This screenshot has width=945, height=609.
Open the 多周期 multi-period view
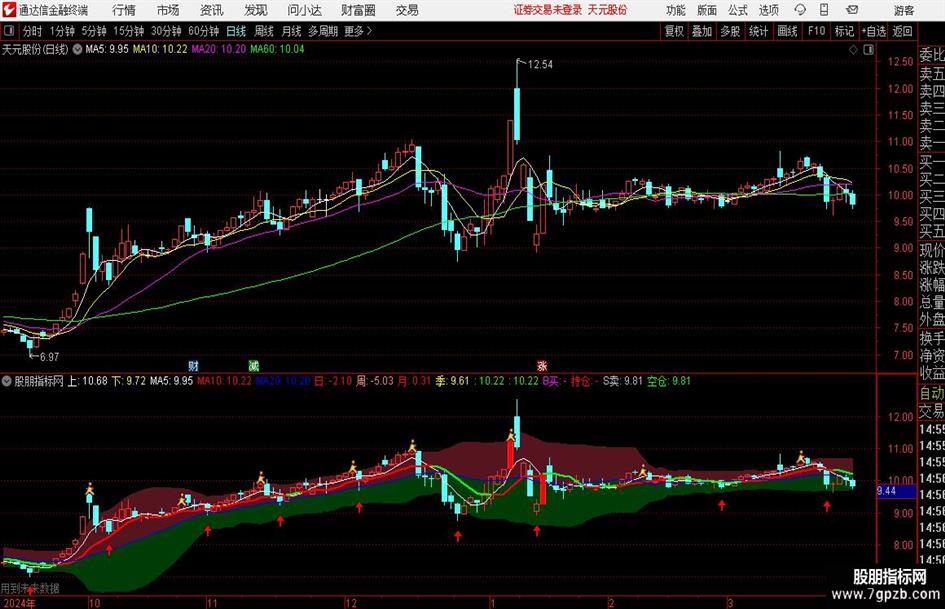click(323, 31)
